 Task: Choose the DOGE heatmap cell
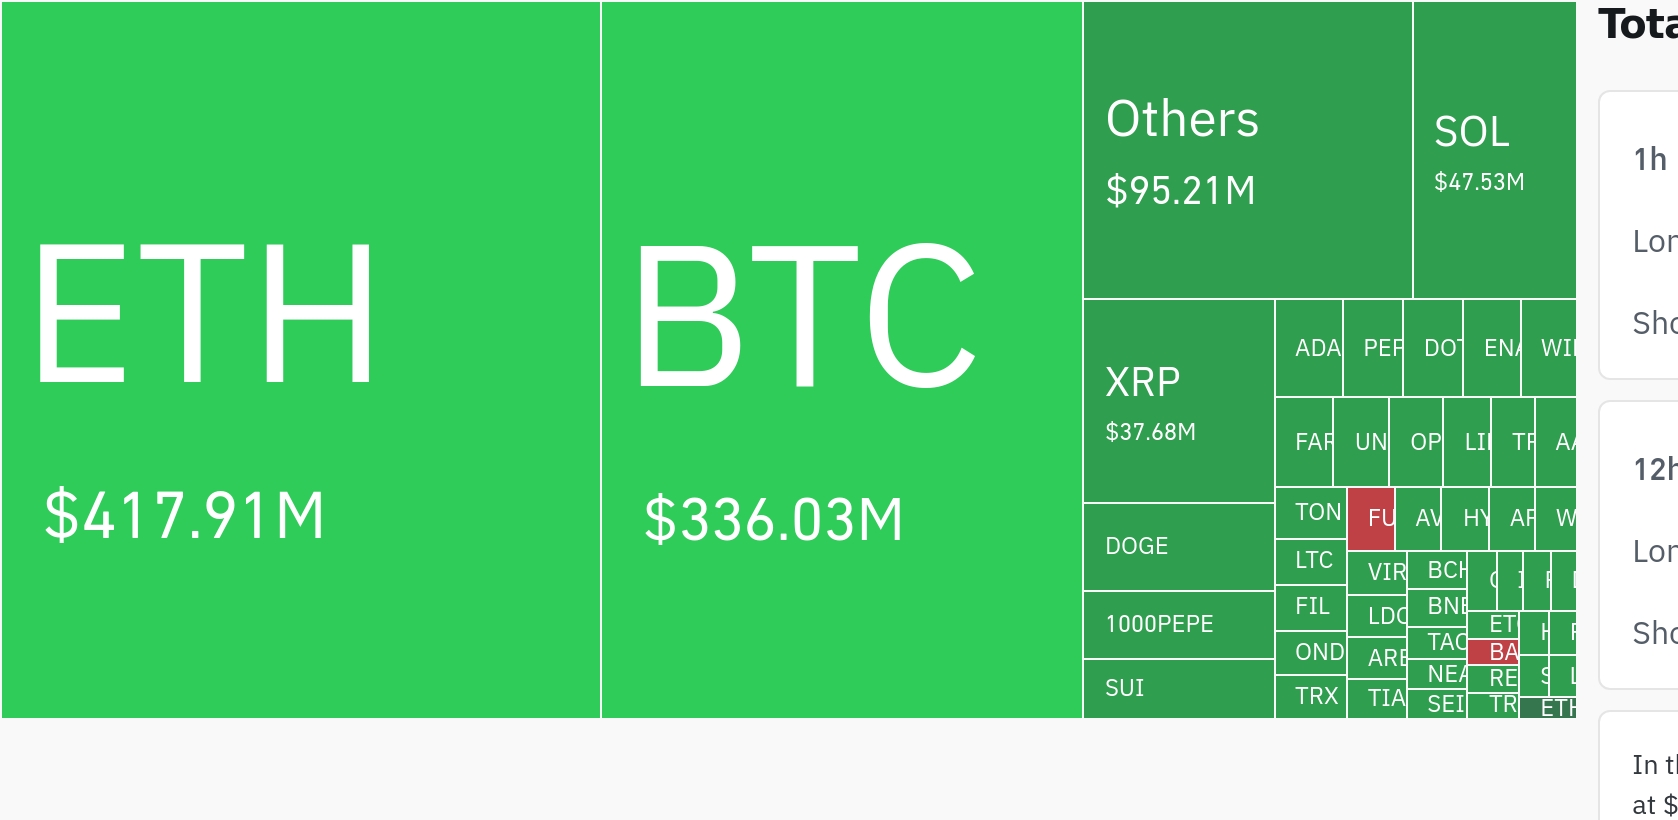[x=1179, y=547]
